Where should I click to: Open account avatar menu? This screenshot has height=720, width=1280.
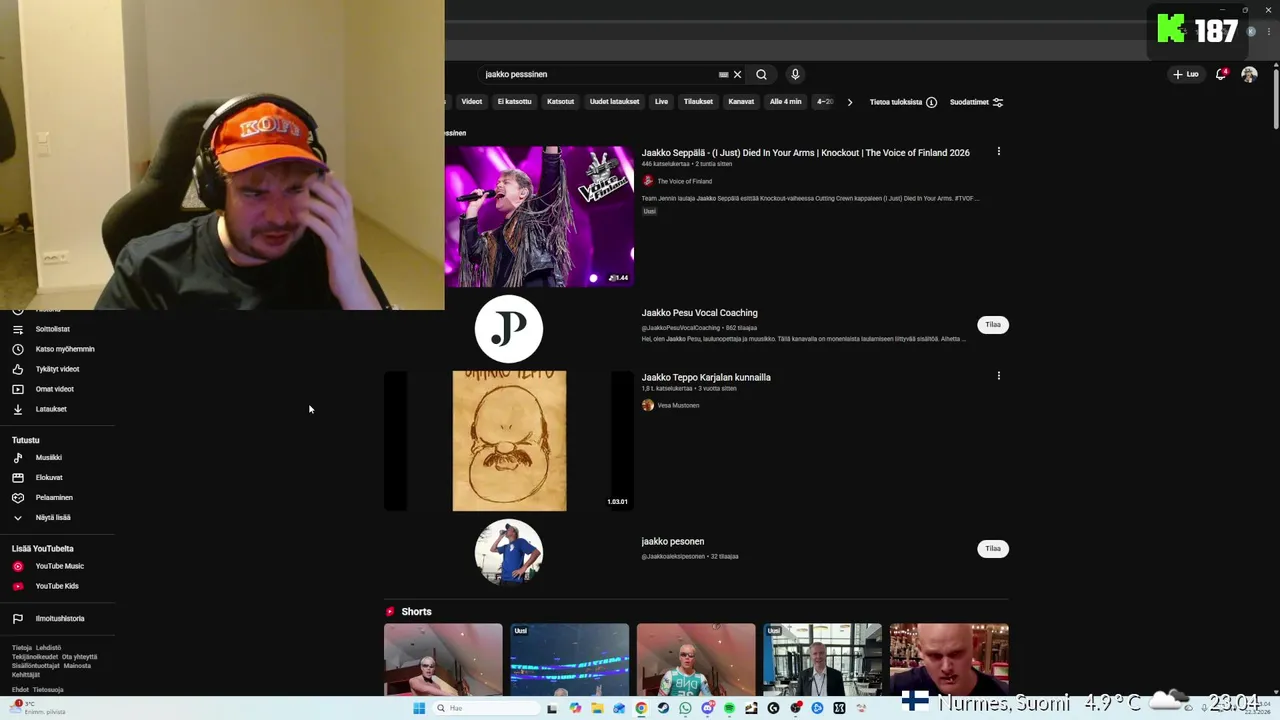pos(1249,74)
